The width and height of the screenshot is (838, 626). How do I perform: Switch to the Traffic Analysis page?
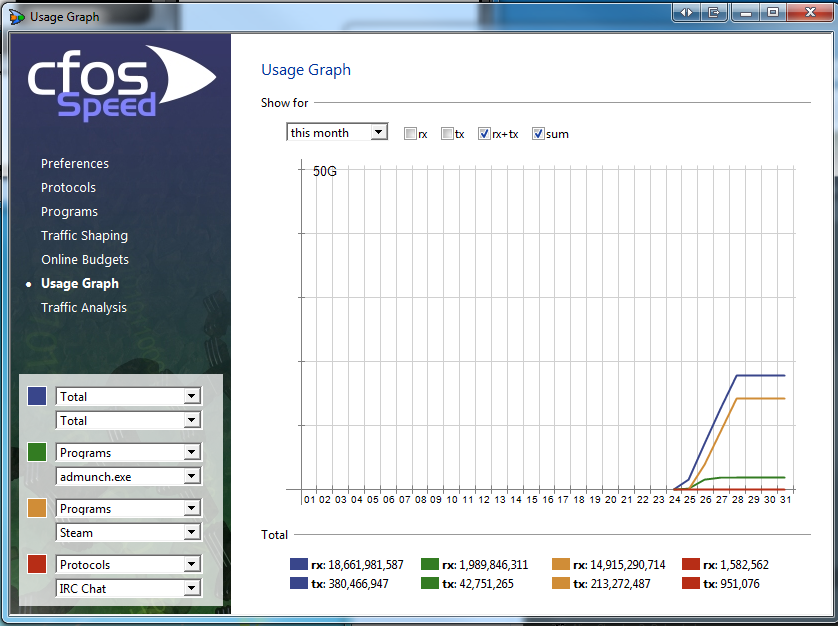pyautogui.click(x=84, y=308)
